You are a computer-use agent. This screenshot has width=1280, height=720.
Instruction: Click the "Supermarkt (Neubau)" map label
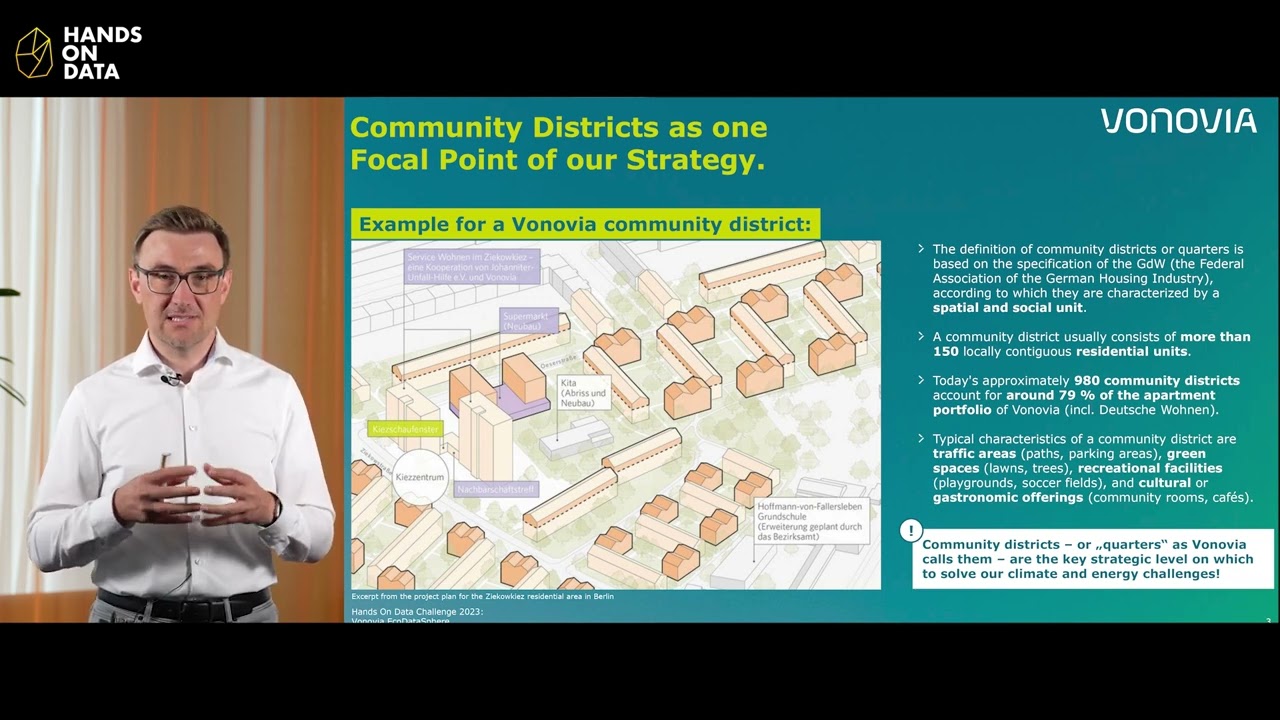[x=529, y=320]
